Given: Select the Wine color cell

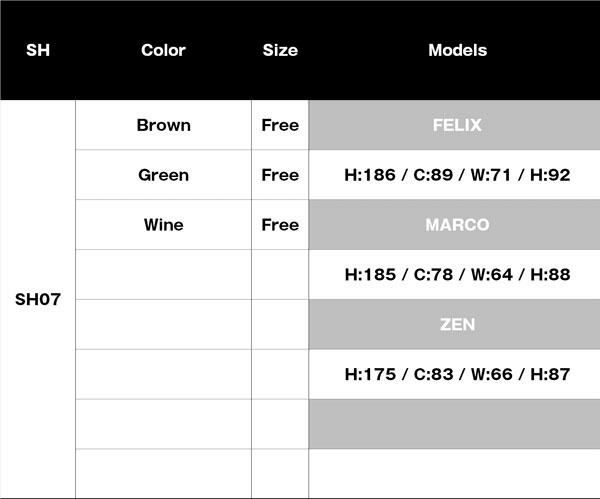Looking at the screenshot, I should (163, 225).
